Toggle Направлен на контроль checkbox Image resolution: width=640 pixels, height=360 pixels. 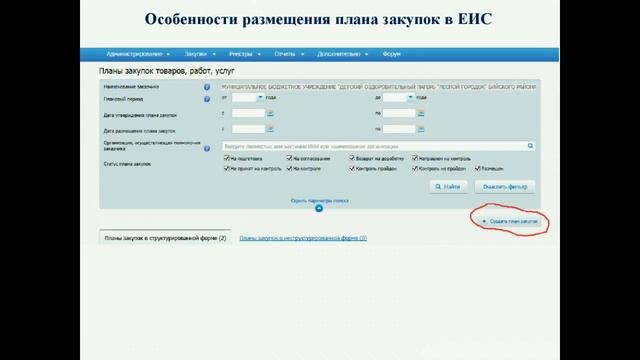coord(415,158)
